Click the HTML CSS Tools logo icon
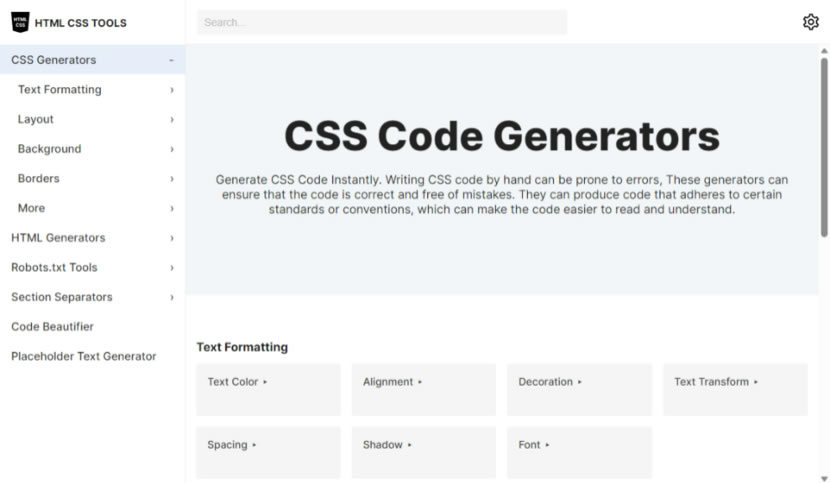The width and height of the screenshot is (830, 483). [20, 22]
